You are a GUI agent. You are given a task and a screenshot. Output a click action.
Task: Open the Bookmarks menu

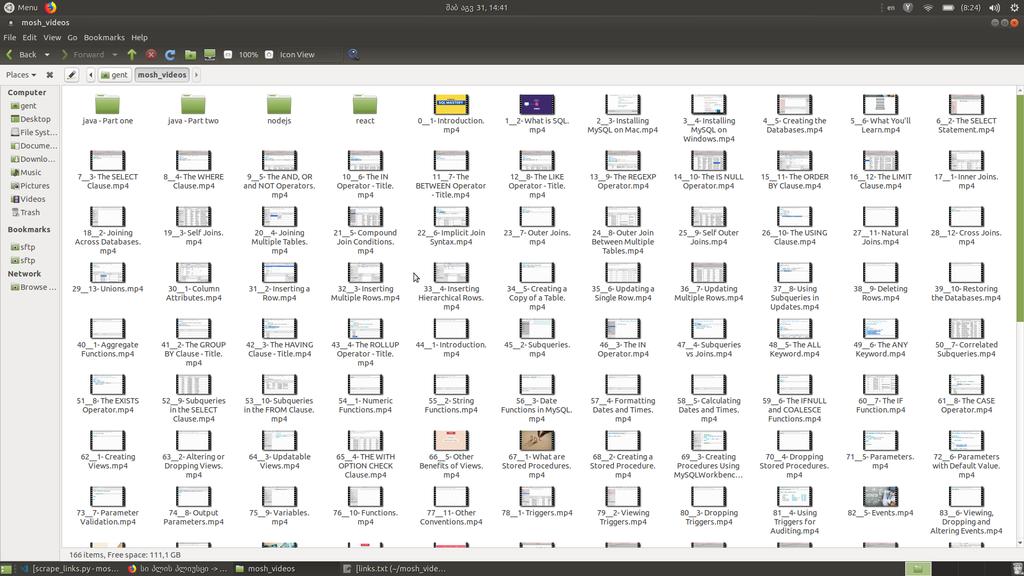(x=104, y=38)
